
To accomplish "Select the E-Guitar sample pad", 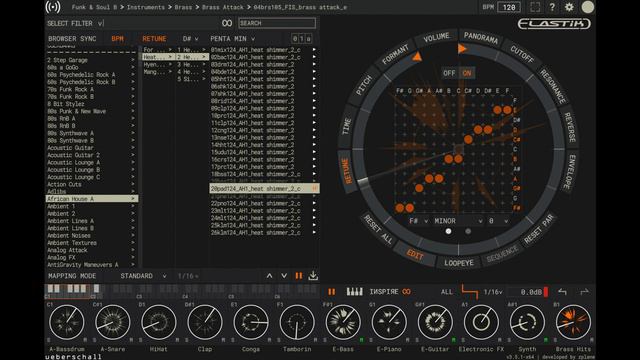I will 435,322.
